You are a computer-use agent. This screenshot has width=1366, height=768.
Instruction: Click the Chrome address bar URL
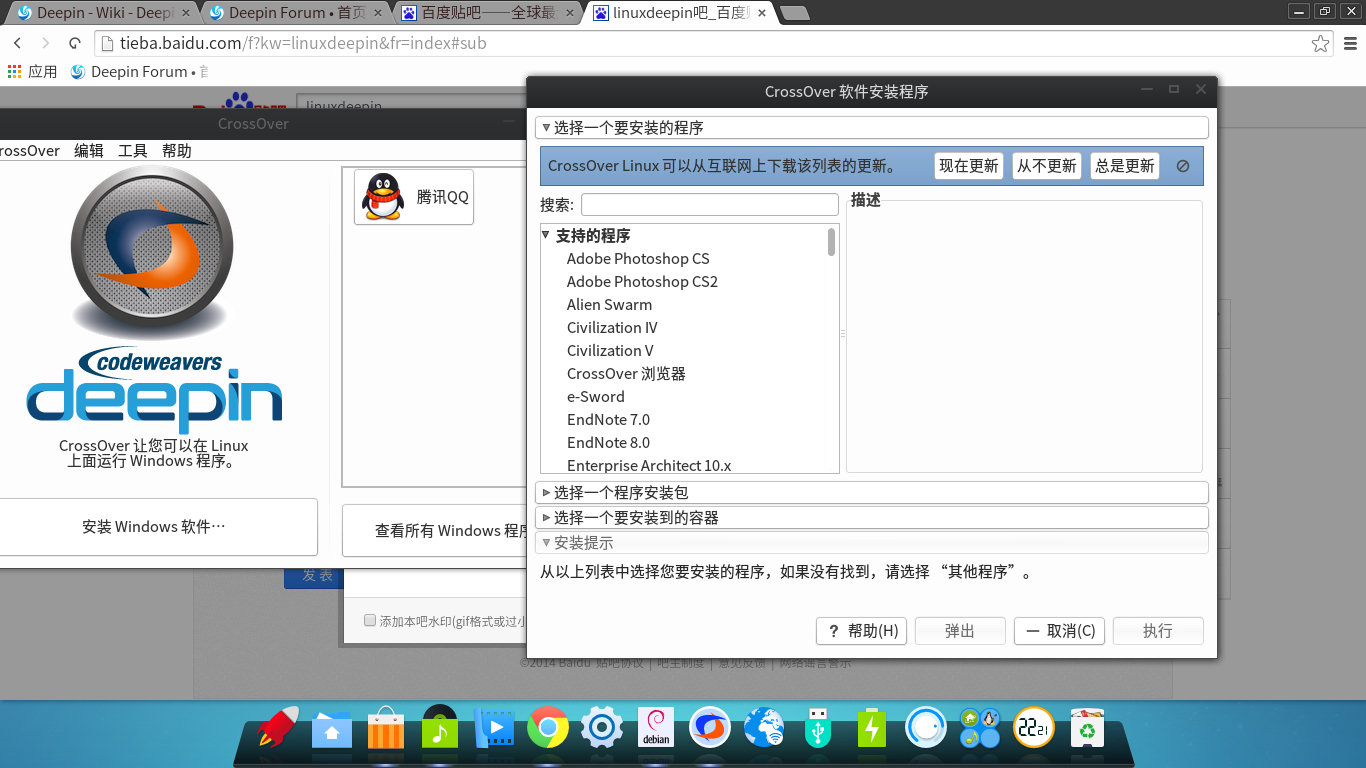(x=303, y=43)
